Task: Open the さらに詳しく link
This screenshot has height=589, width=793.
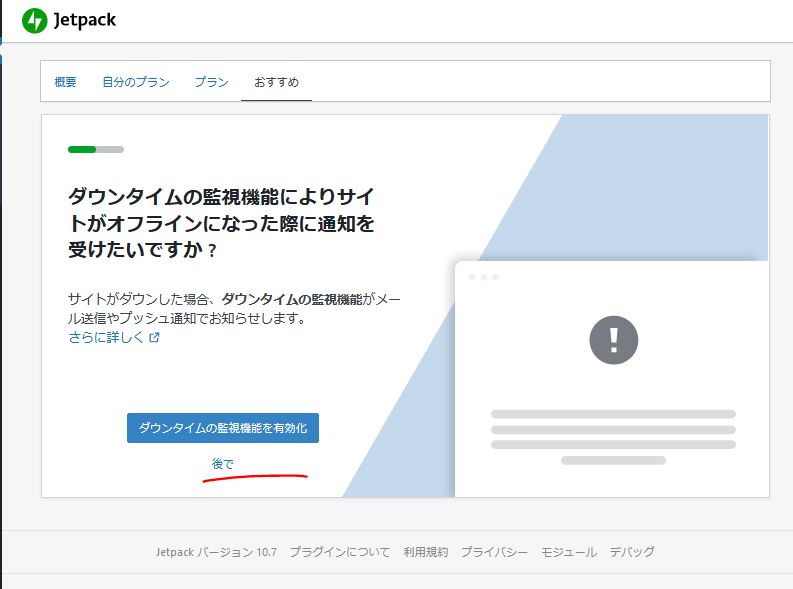Action: point(107,338)
